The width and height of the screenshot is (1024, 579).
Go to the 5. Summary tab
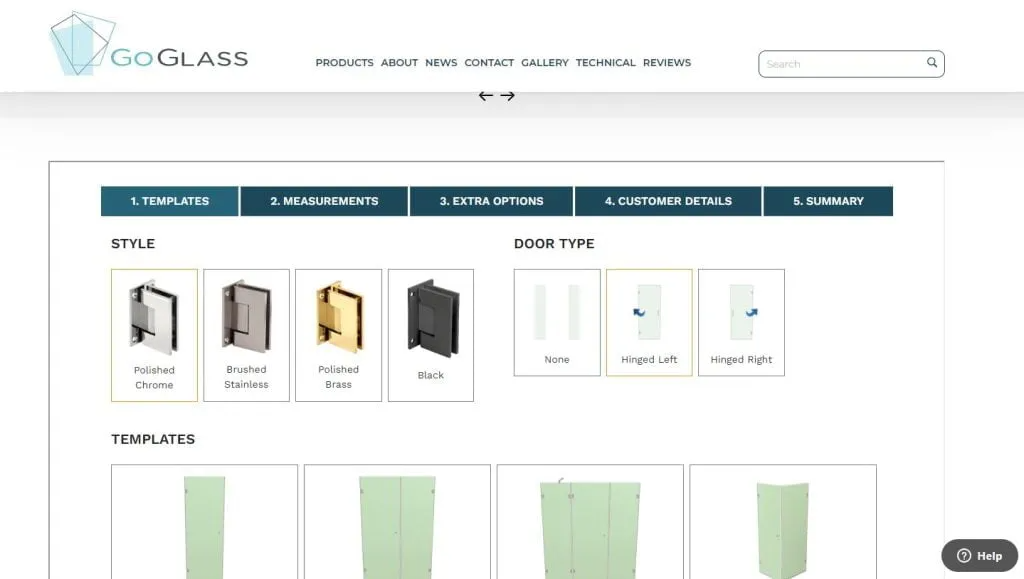click(x=828, y=201)
